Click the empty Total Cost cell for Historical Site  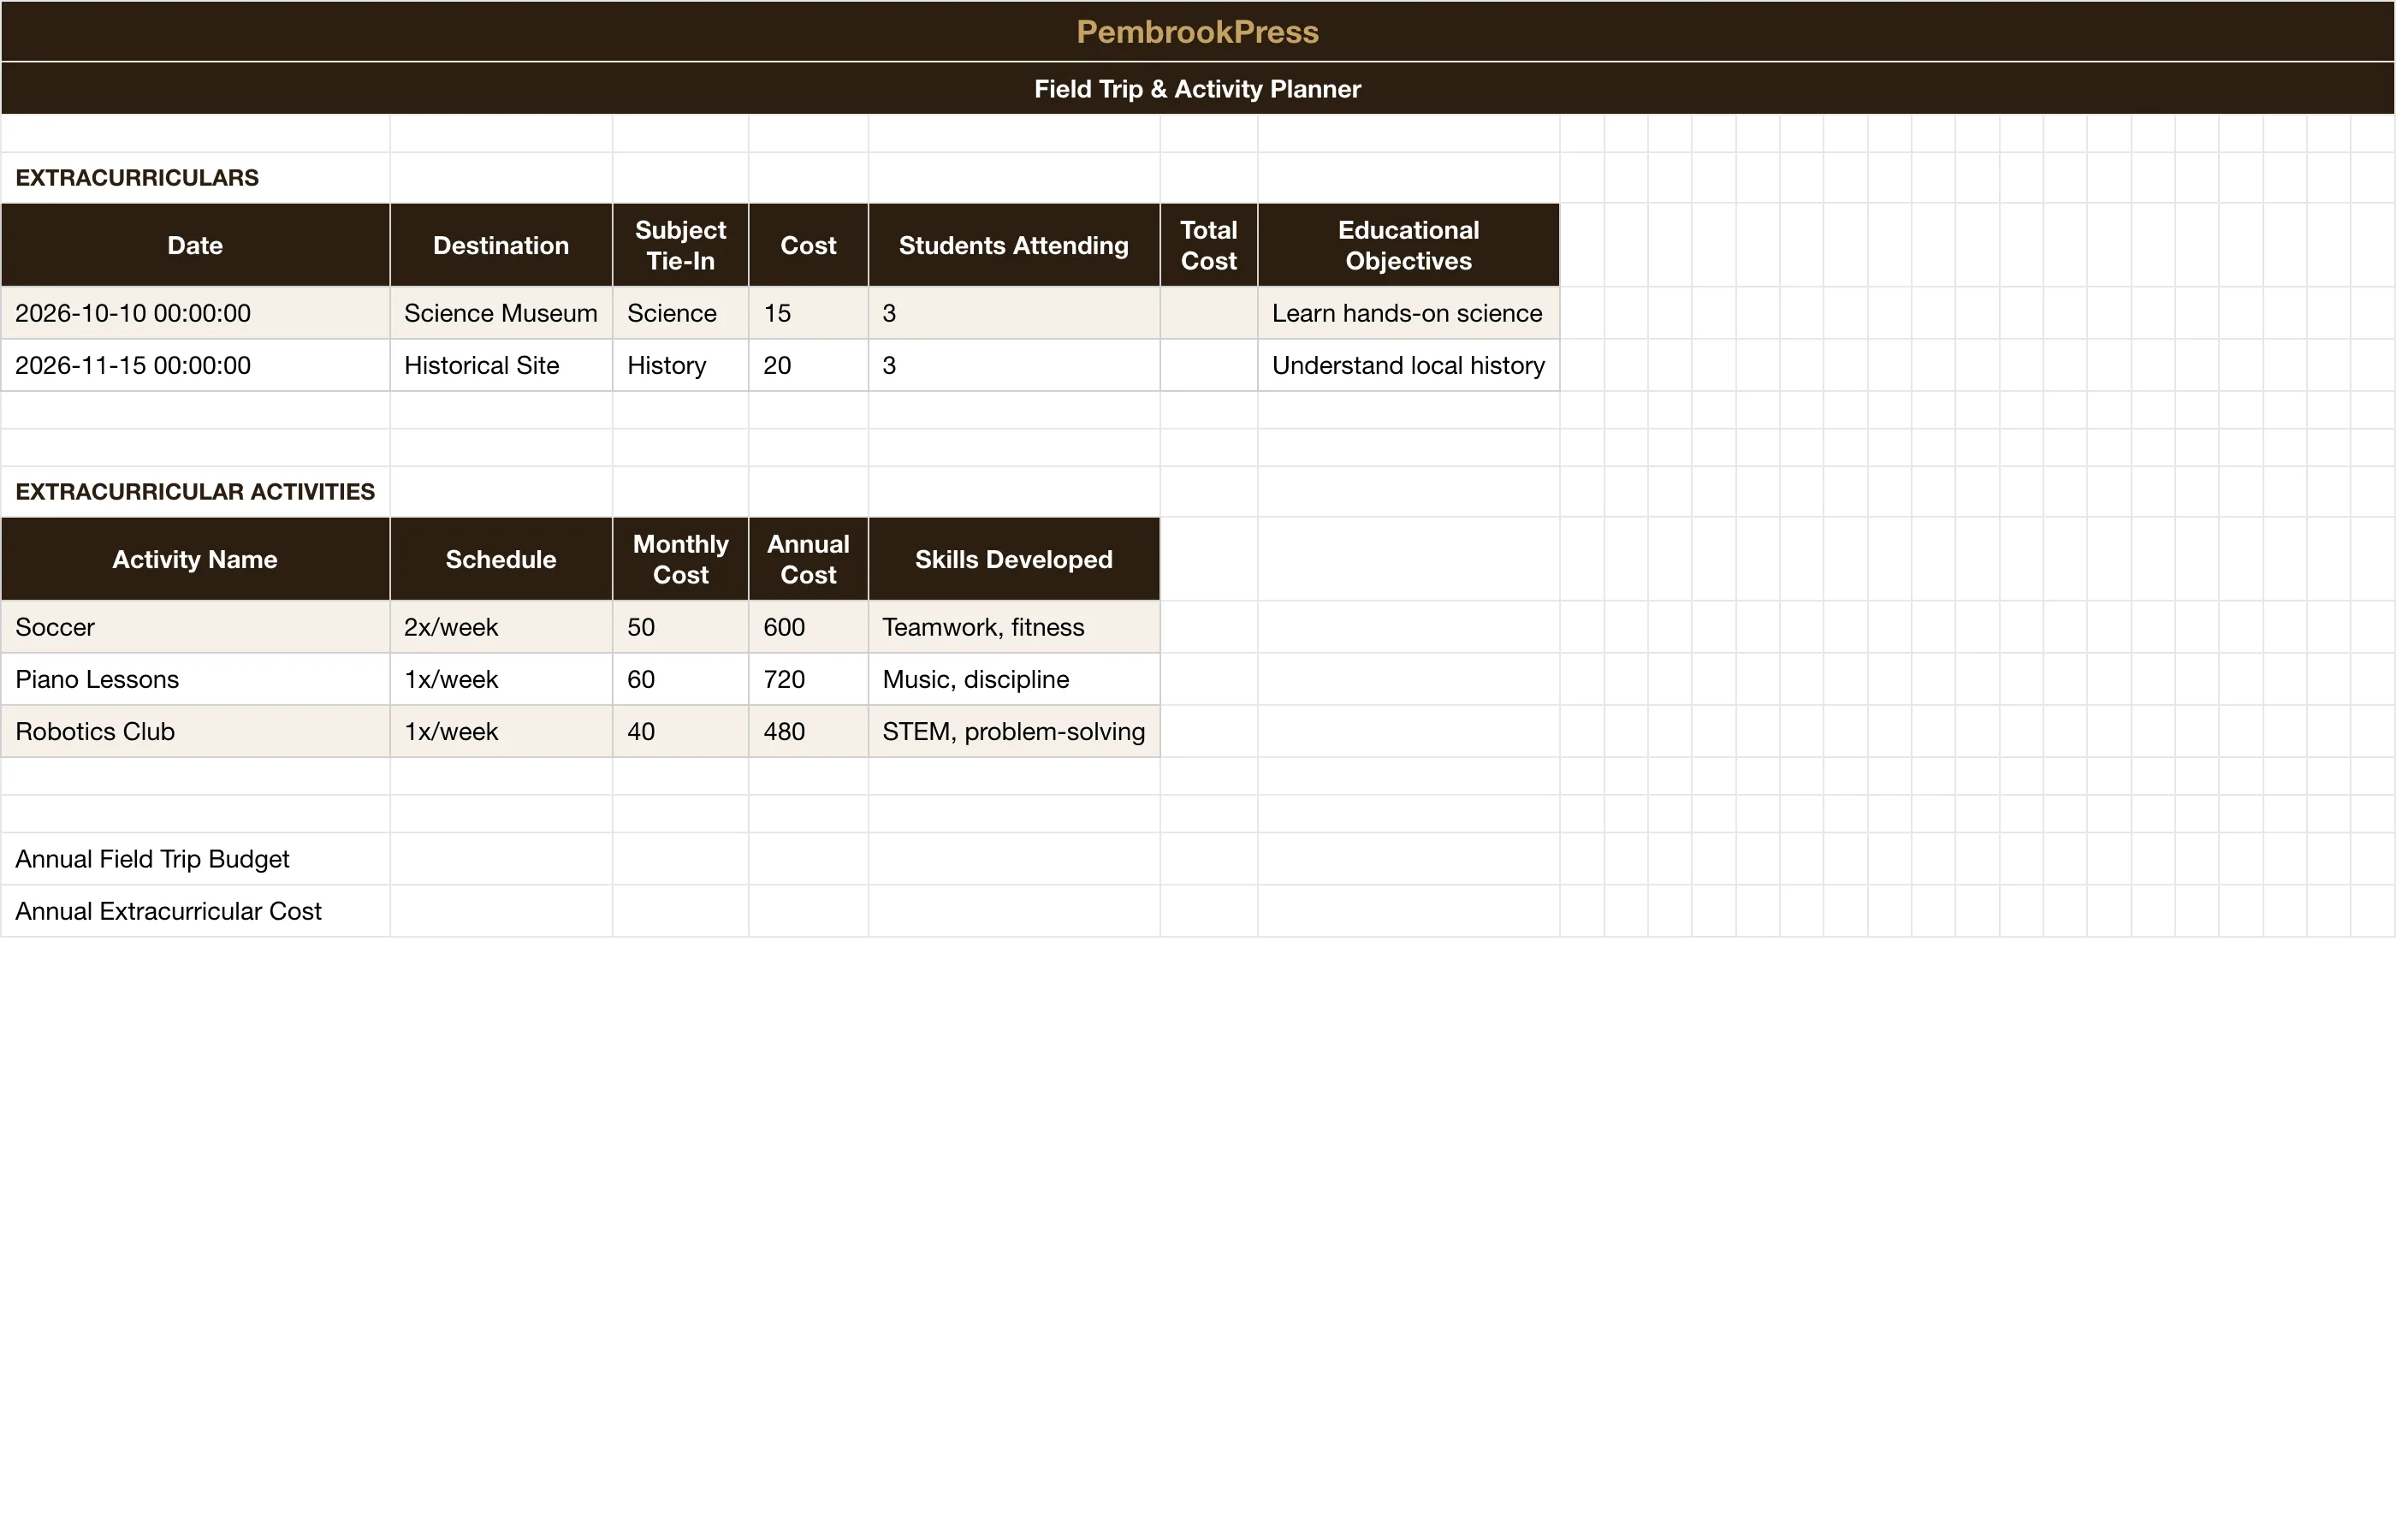pyautogui.click(x=1209, y=365)
